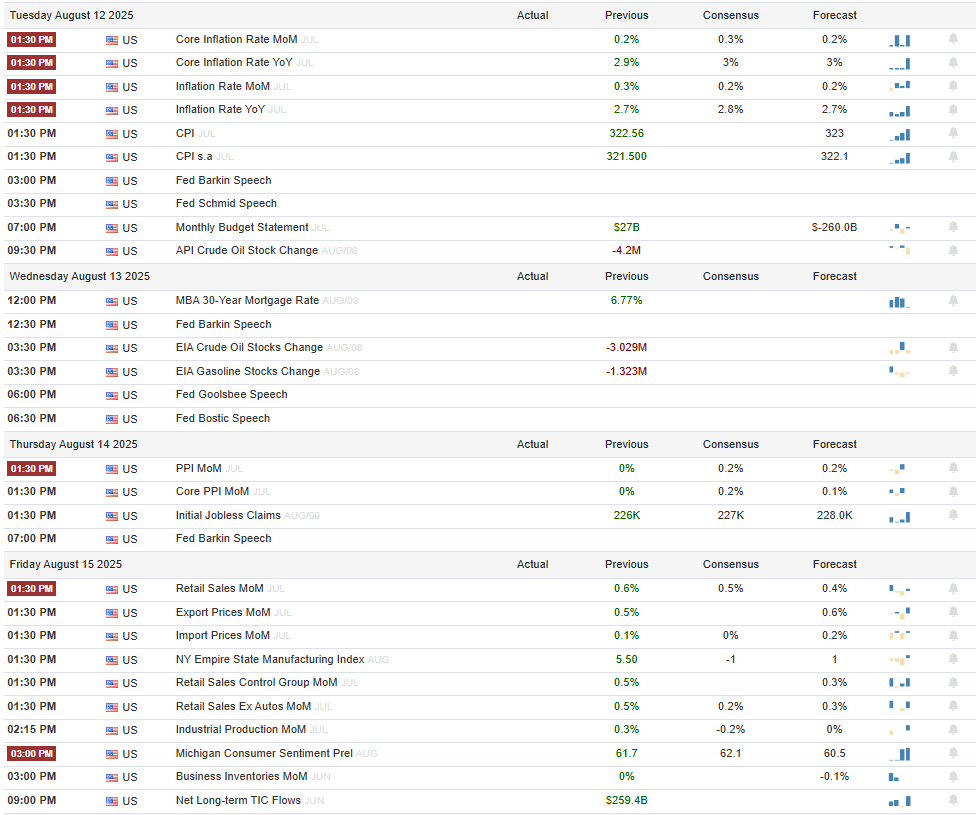980x815 pixels.
Task: Open the PPI MoM indicator link
Action: [198, 468]
